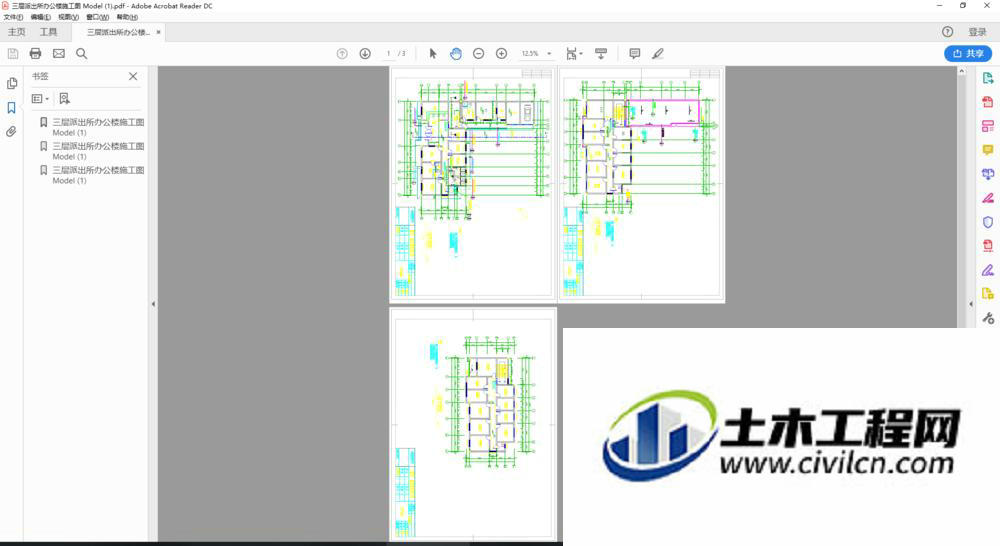Select the third 三层派出所办公楼施工图 bookmark

click(x=98, y=175)
